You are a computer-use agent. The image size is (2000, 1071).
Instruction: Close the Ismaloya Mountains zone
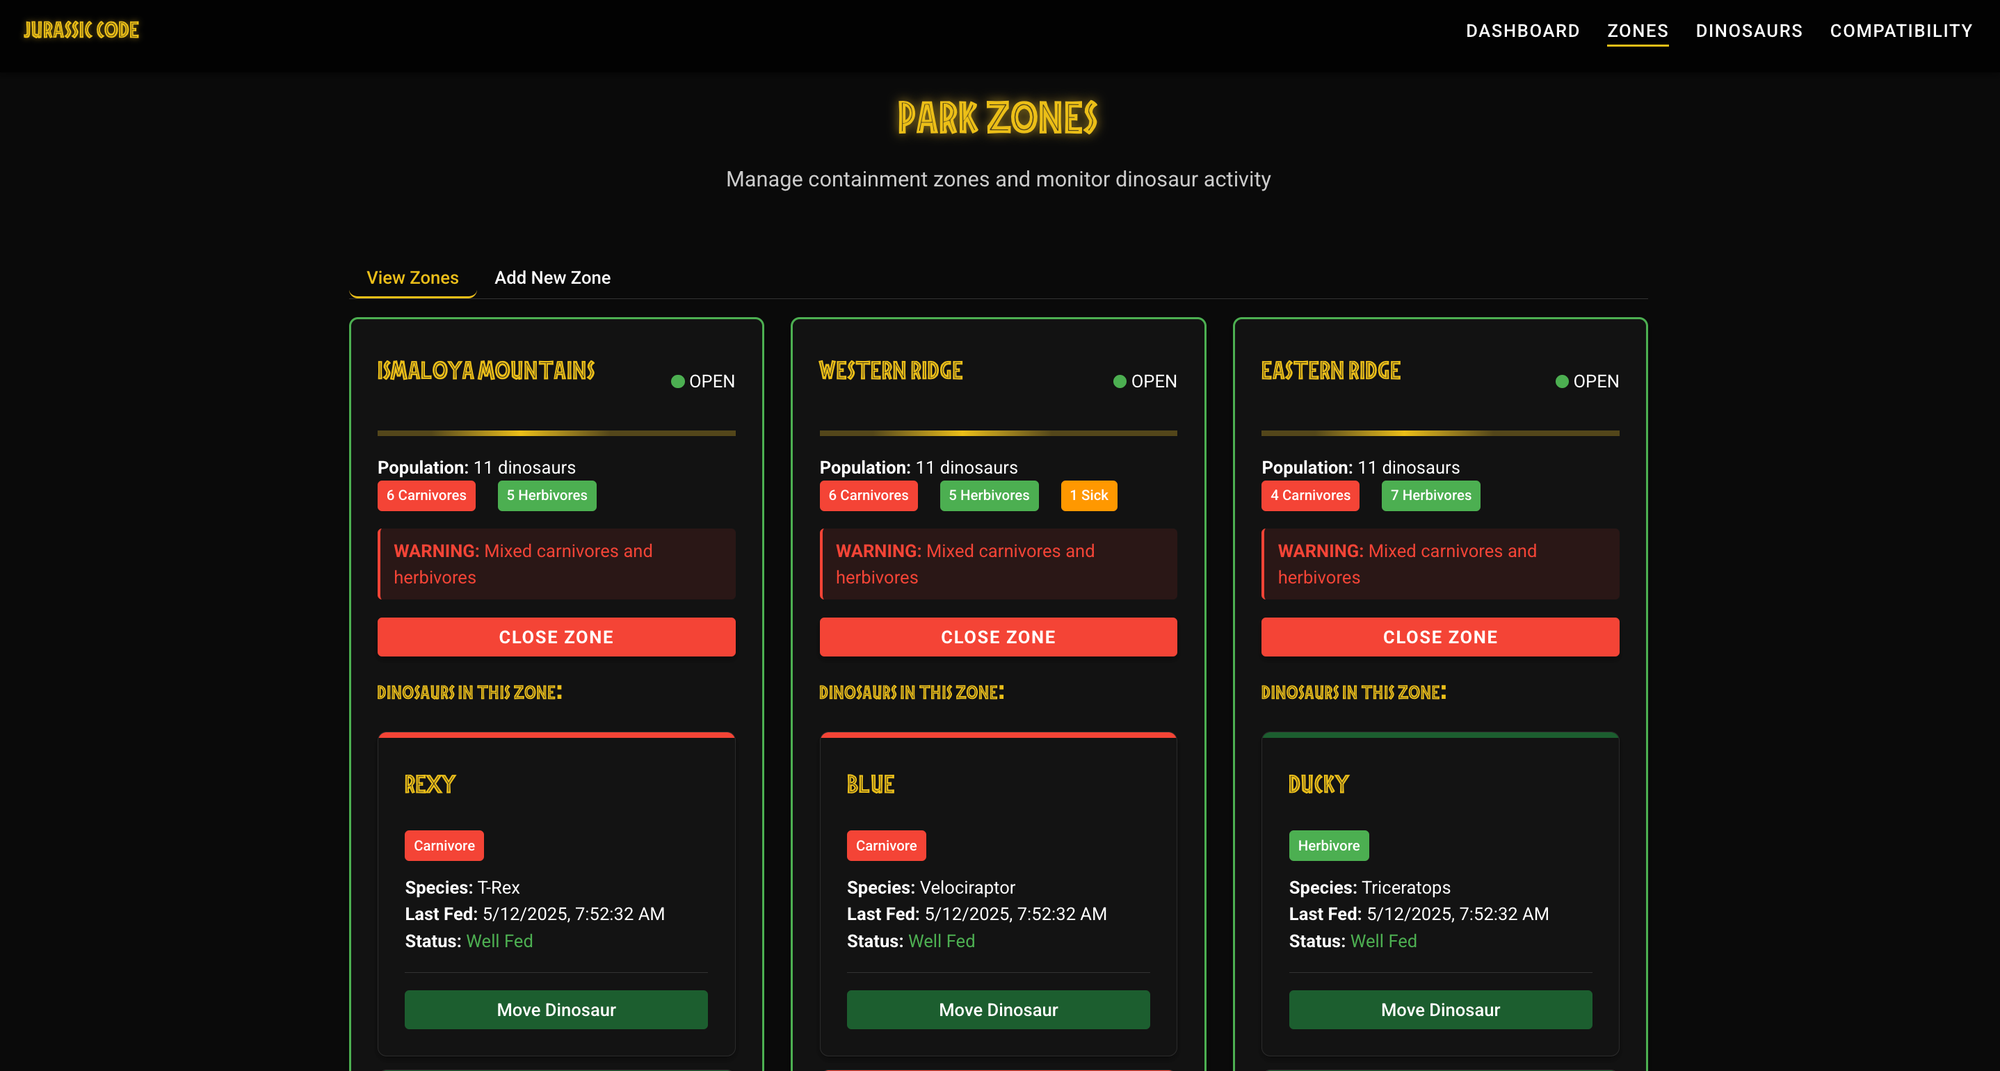coord(556,637)
